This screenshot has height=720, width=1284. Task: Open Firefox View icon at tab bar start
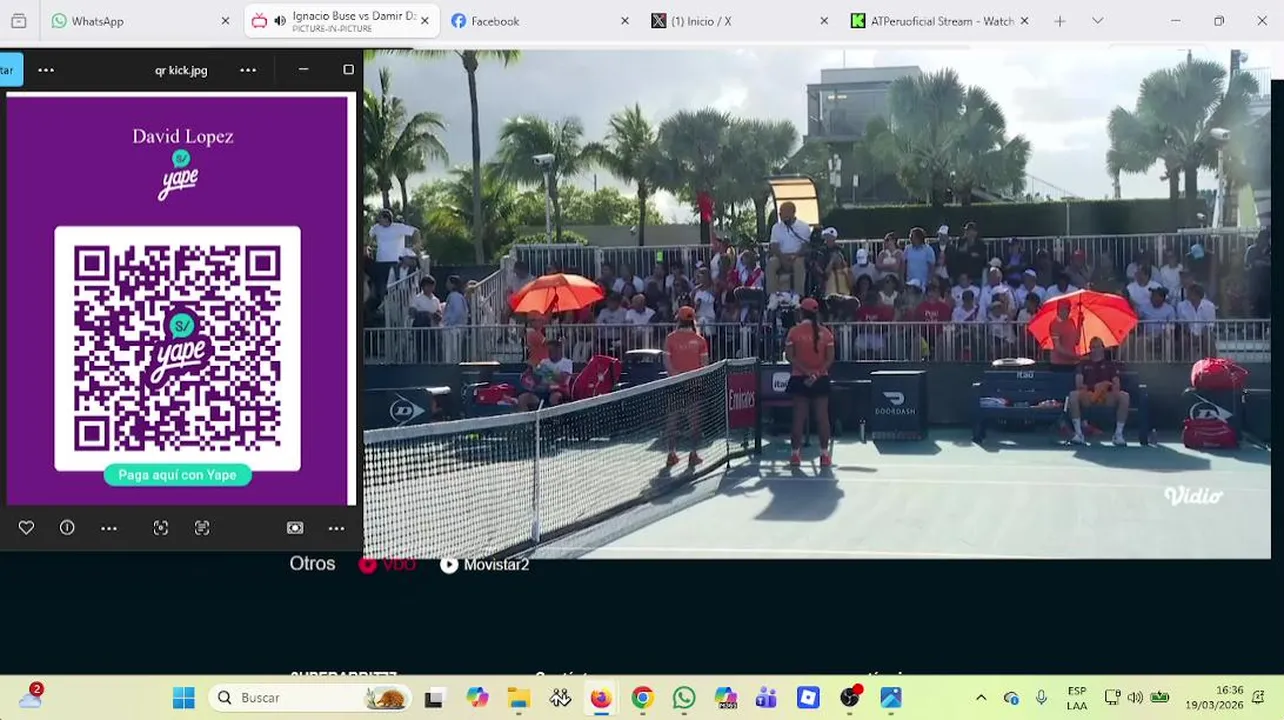18,21
